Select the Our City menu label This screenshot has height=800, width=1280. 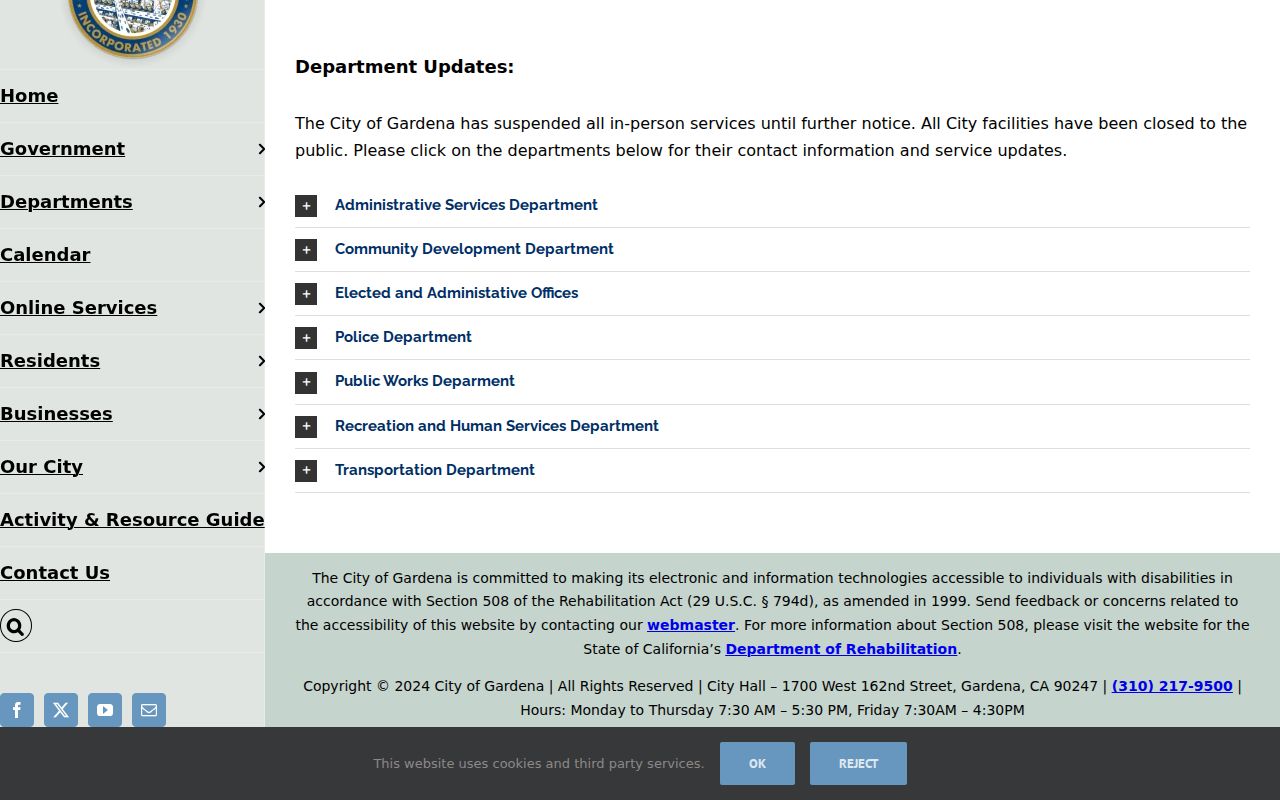coord(41,467)
